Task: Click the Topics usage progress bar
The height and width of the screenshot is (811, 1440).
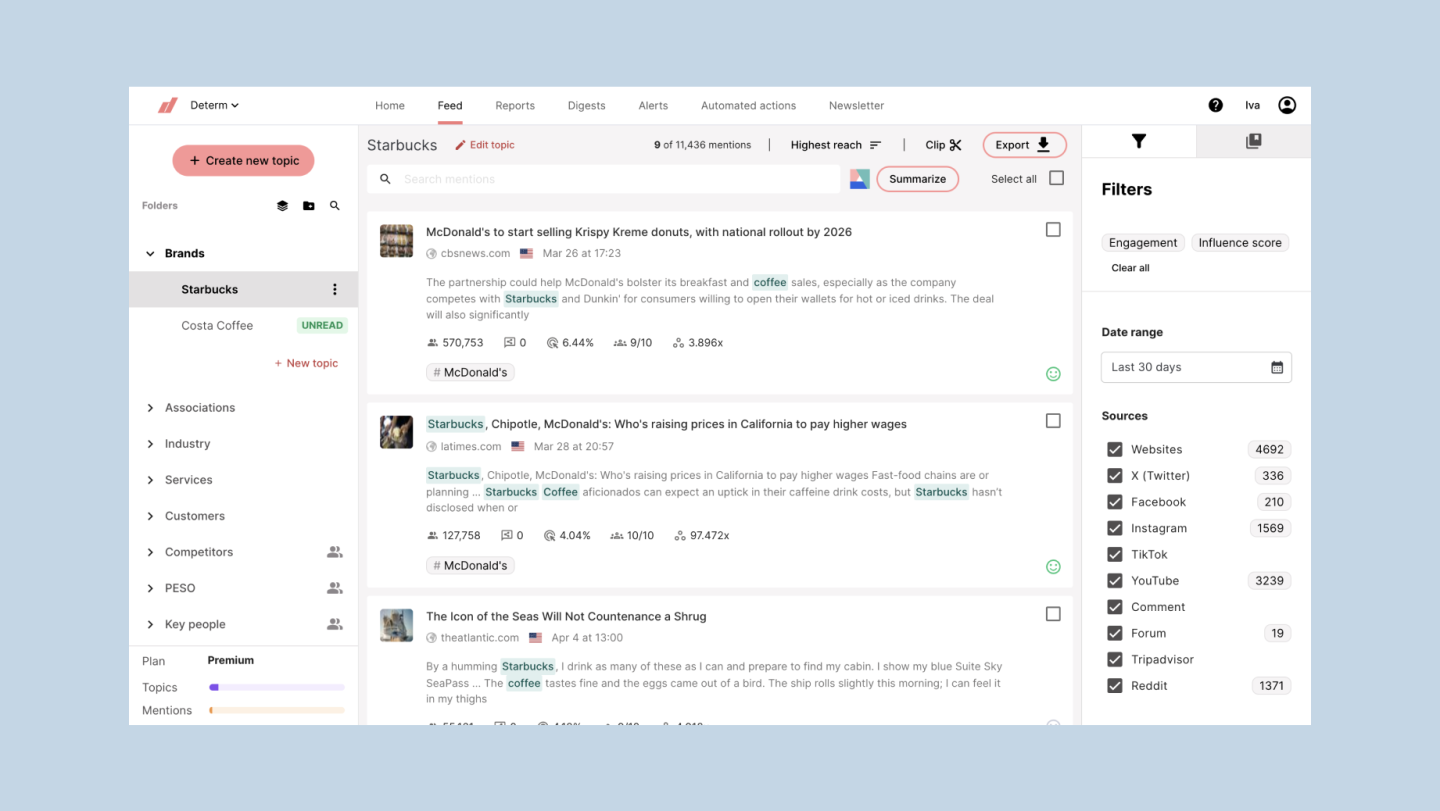Action: [277, 687]
